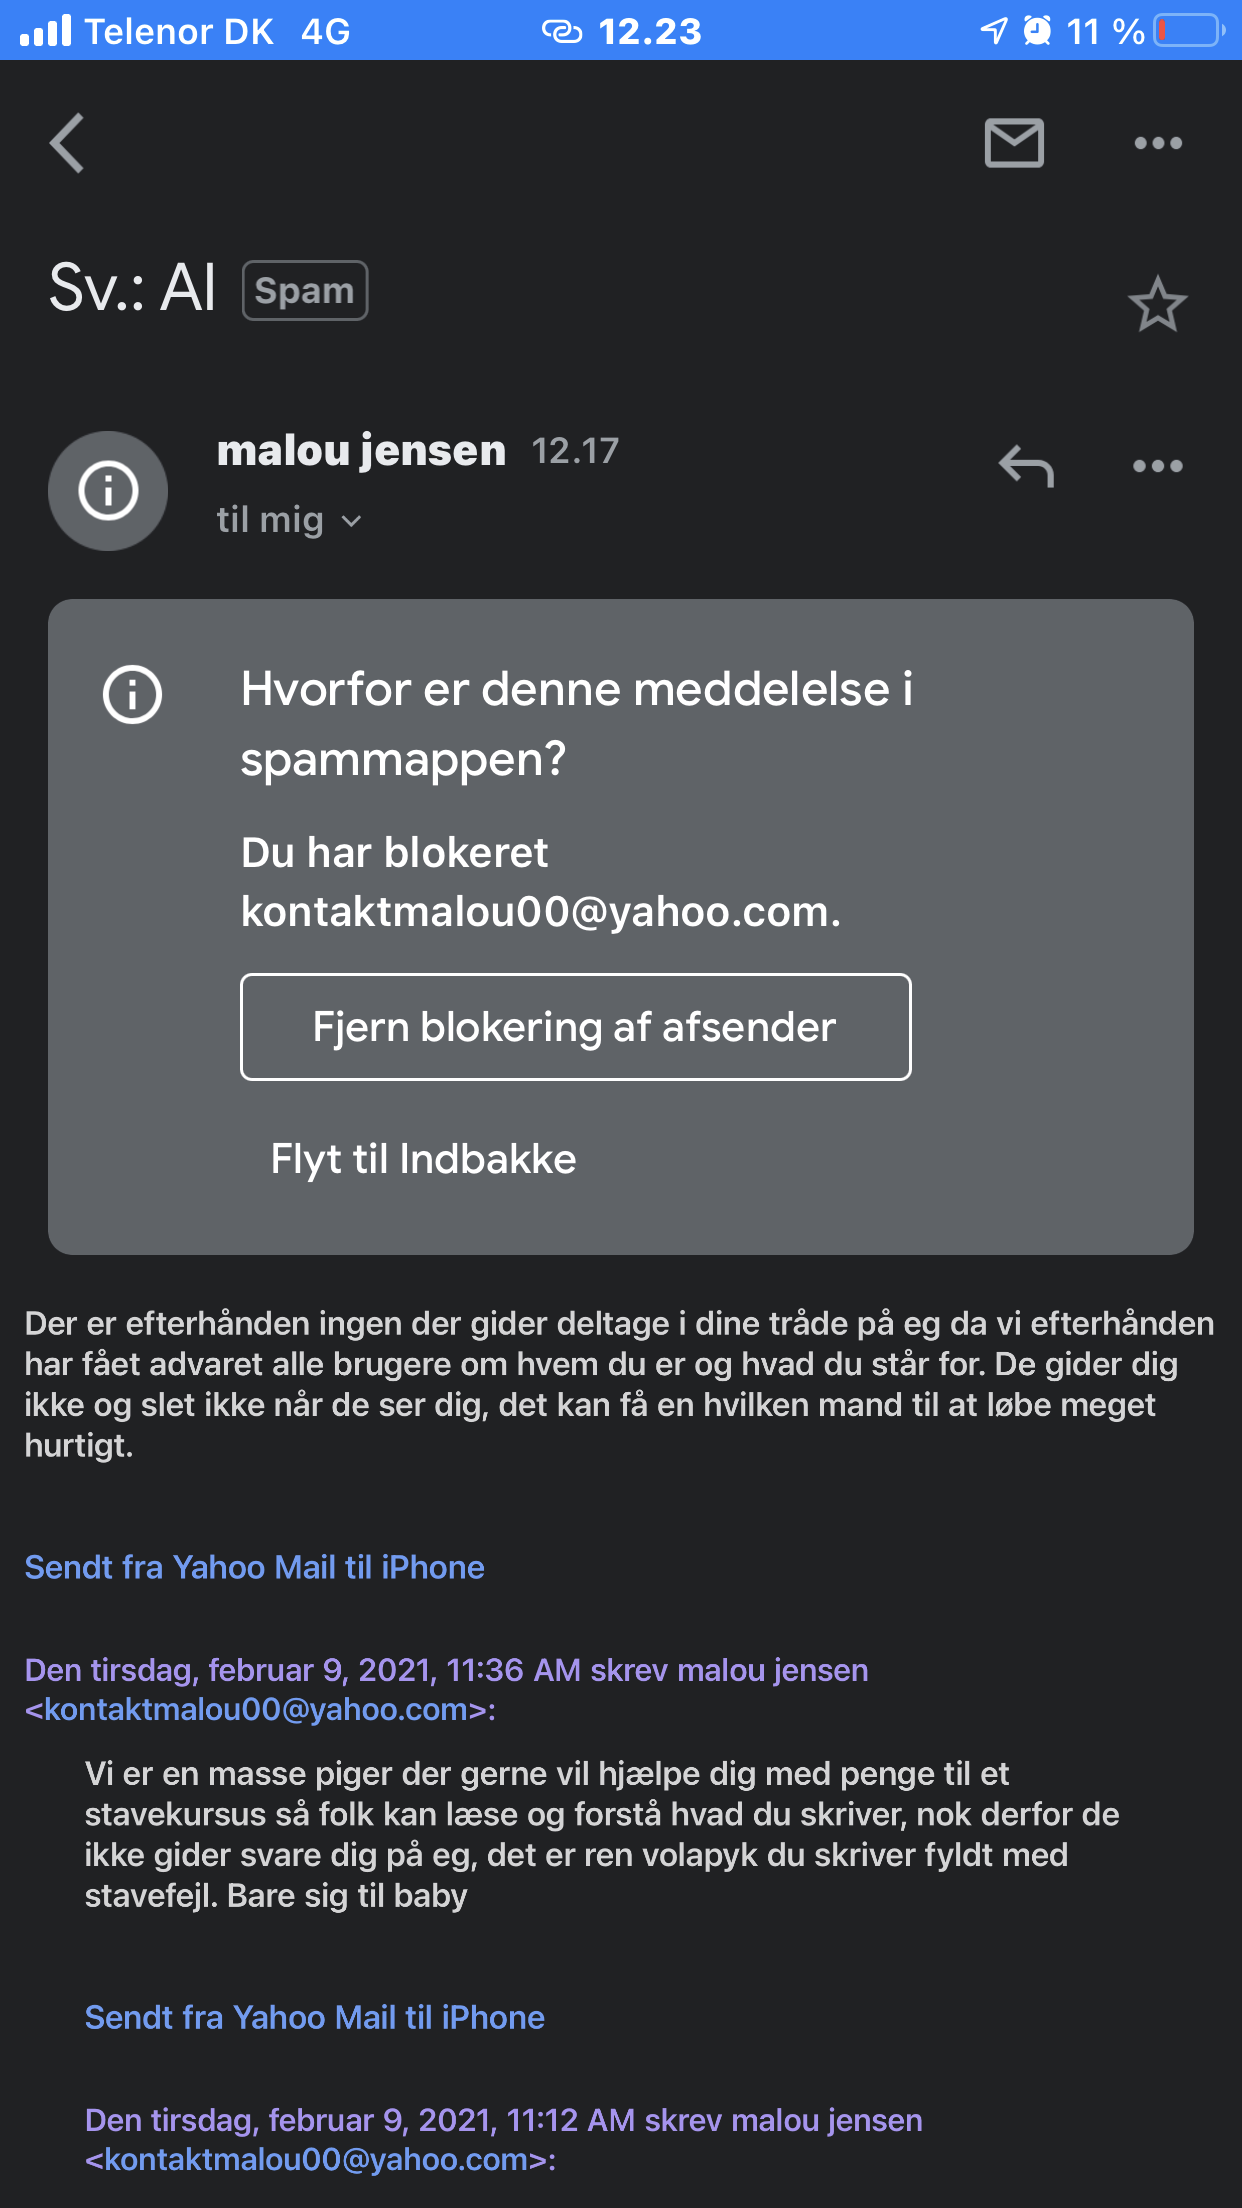
Task: Tap the email subject 'Sv.: AI'
Action: pyautogui.click(x=132, y=289)
